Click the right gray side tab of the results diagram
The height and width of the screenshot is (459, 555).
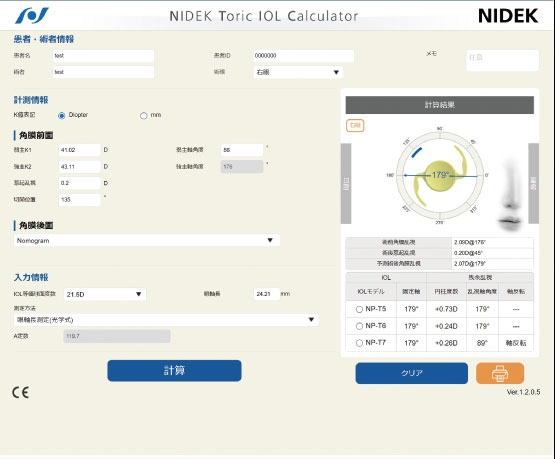[533, 183]
